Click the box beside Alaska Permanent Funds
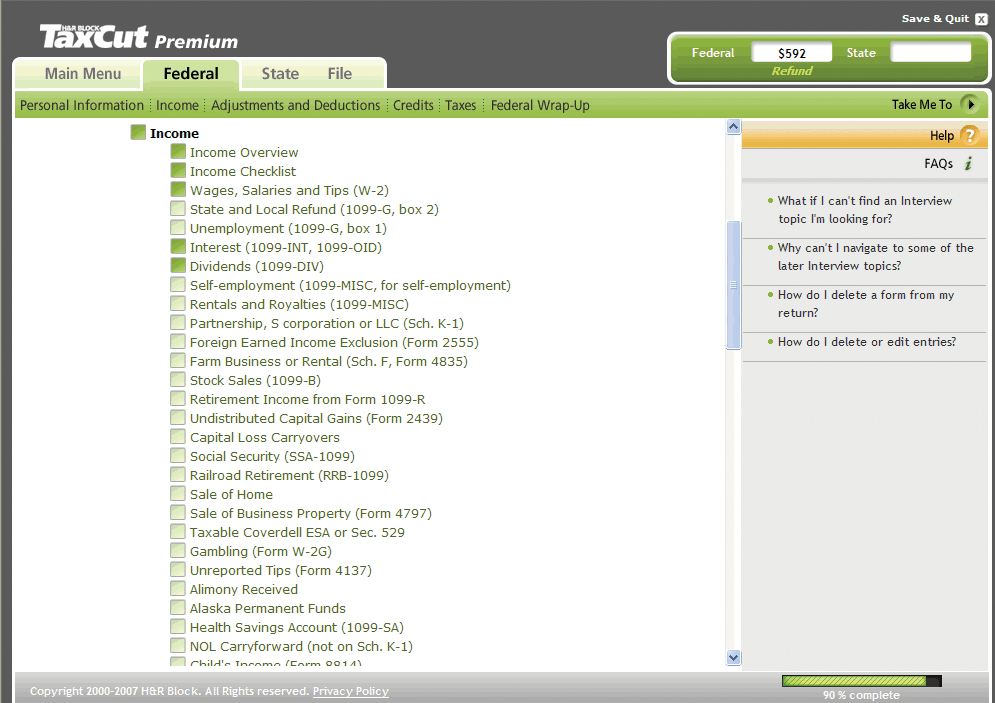 point(178,608)
